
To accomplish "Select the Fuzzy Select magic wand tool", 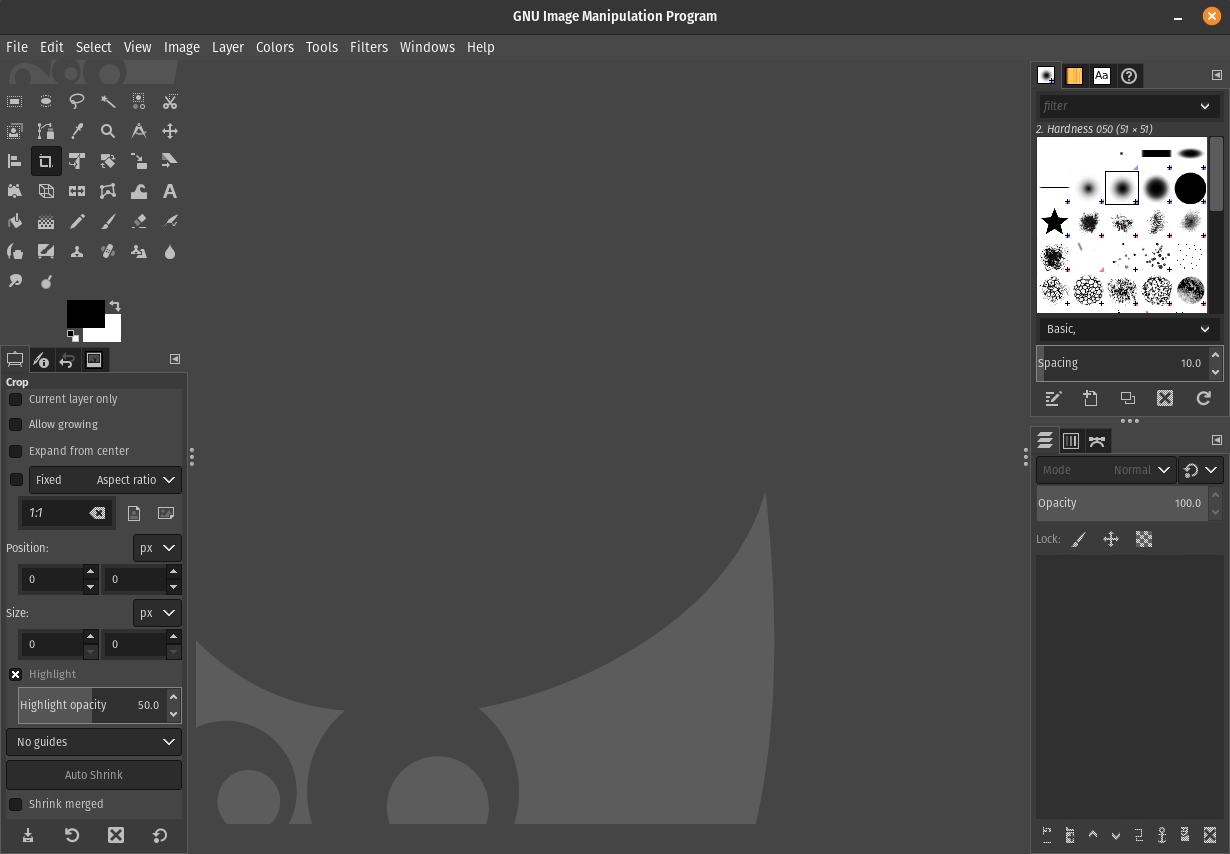I will coord(108,101).
